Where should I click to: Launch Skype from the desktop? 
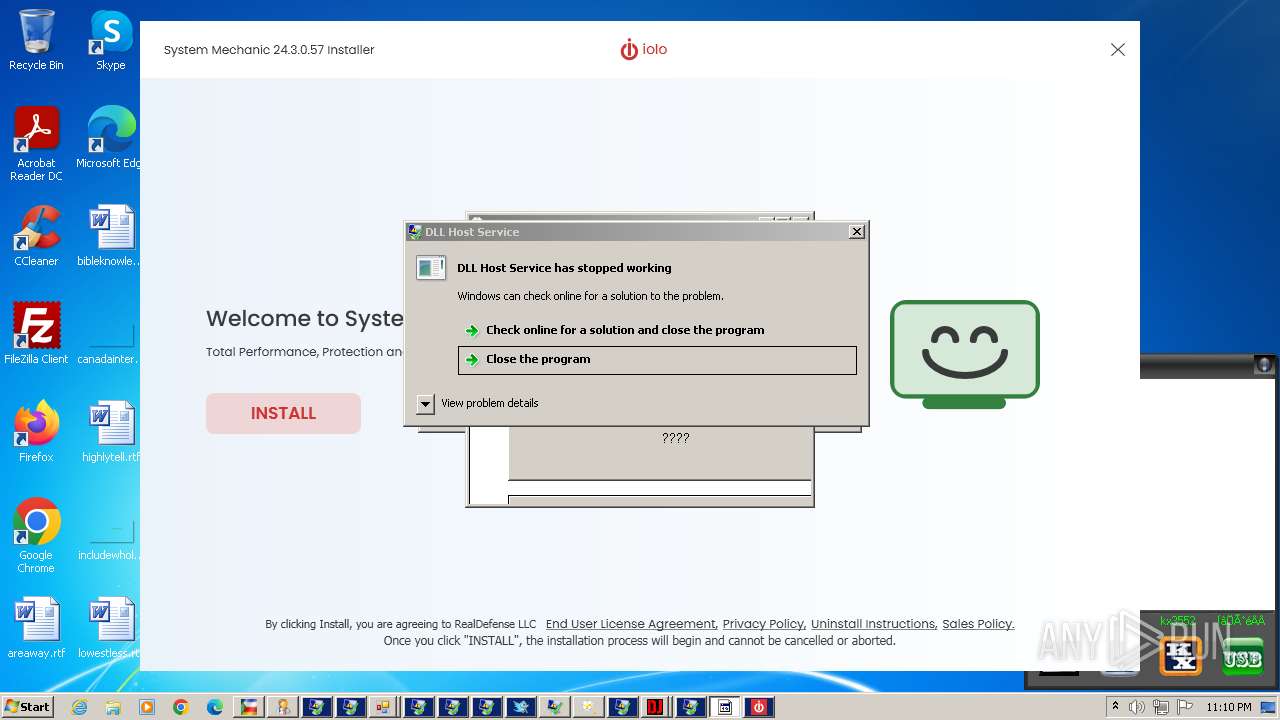[110, 40]
